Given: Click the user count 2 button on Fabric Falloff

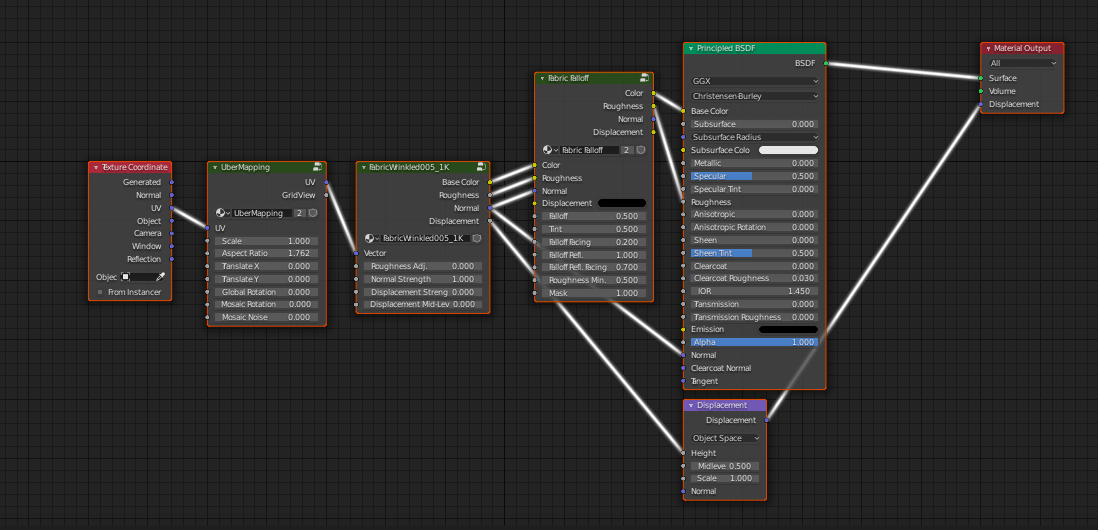Looking at the screenshot, I should tap(627, 150).
